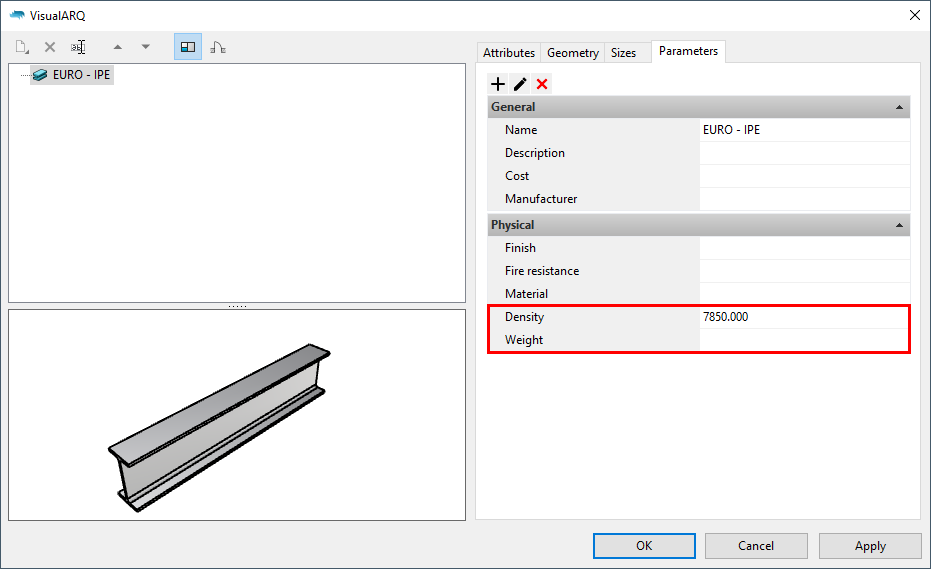Image resolution: width=931 pixels, height=569 pixels.
Task: Collapse the General section arrow
Action: [899, 108]
